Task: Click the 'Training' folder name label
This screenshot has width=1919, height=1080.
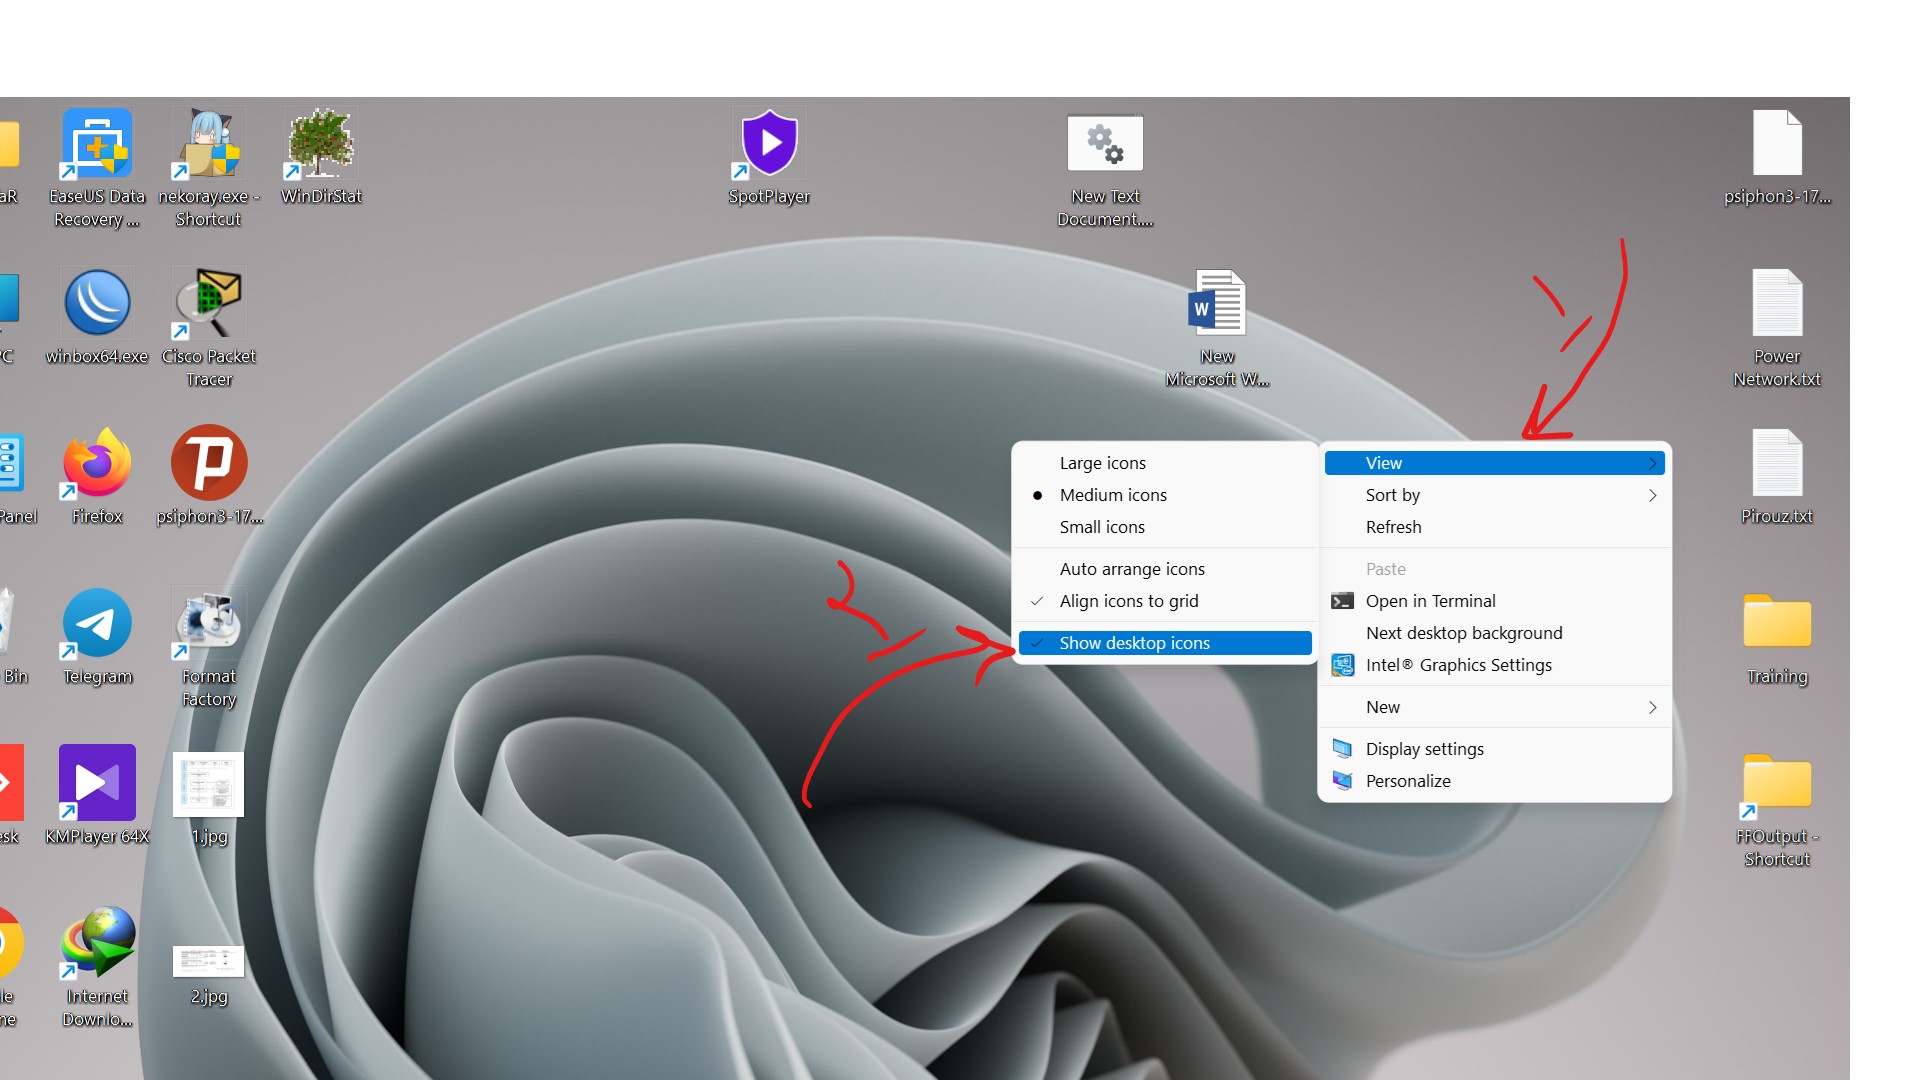Action: point(1777,677)
